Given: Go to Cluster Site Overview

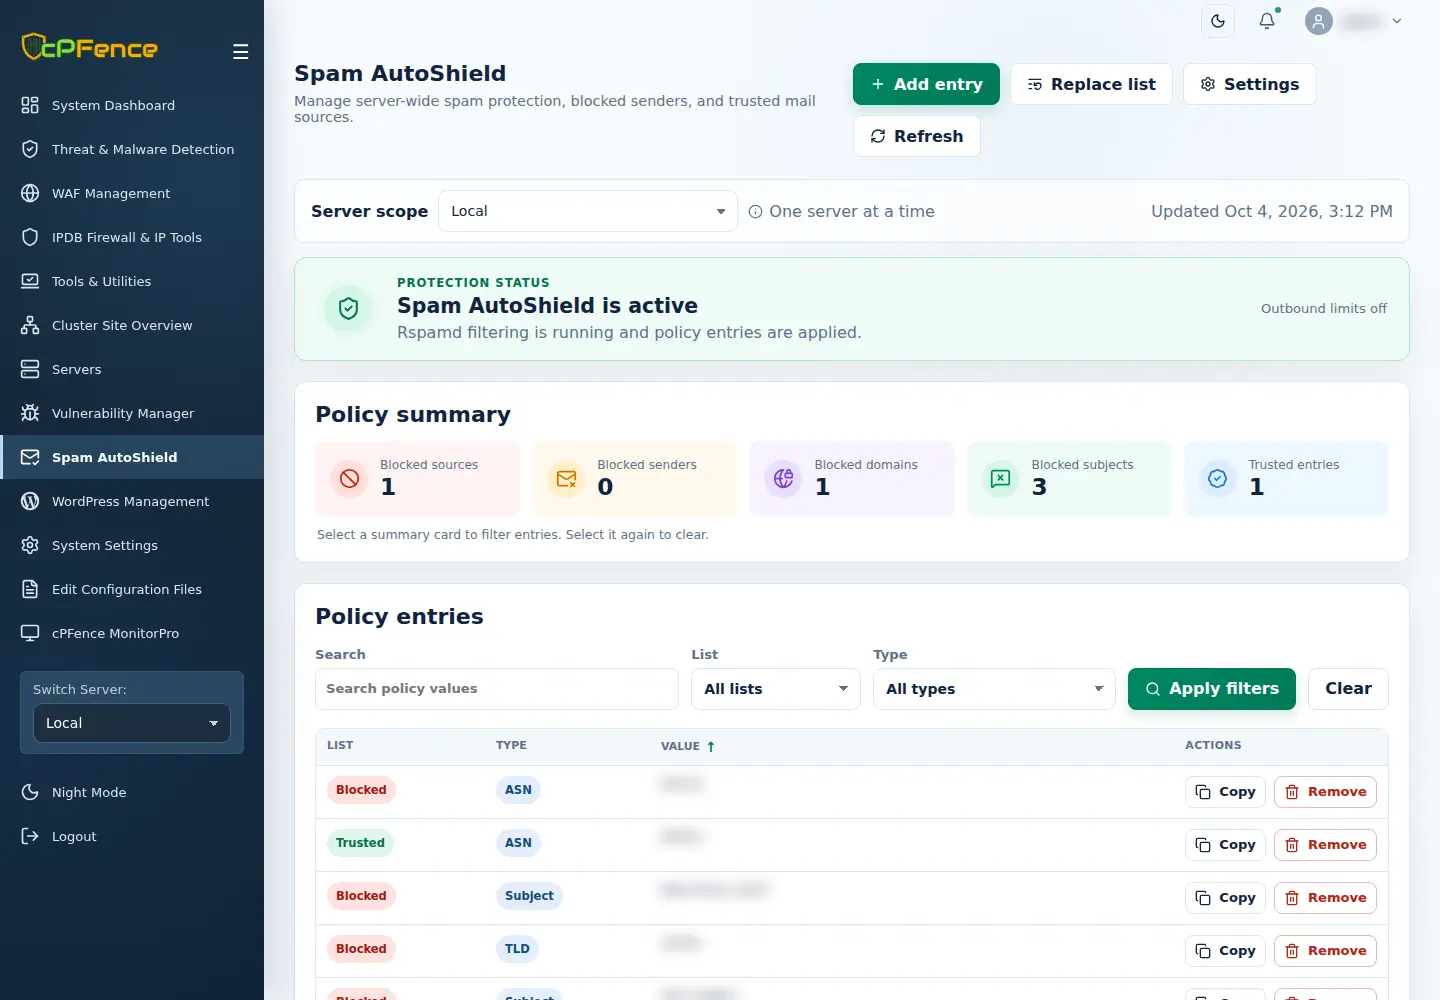Looking at the screenshot, I should (132, 325).
